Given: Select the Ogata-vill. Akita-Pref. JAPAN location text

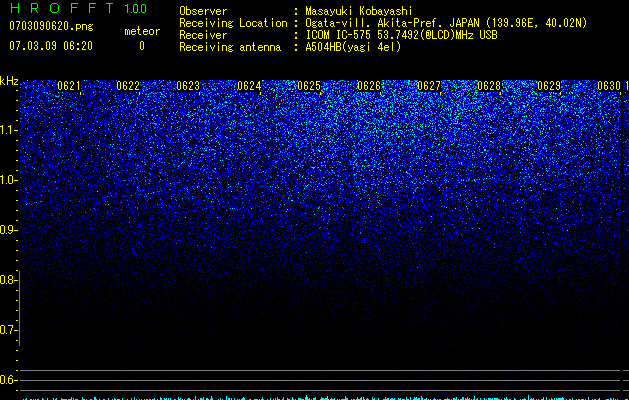Looking at the screenshot, I should pos(446,23).
